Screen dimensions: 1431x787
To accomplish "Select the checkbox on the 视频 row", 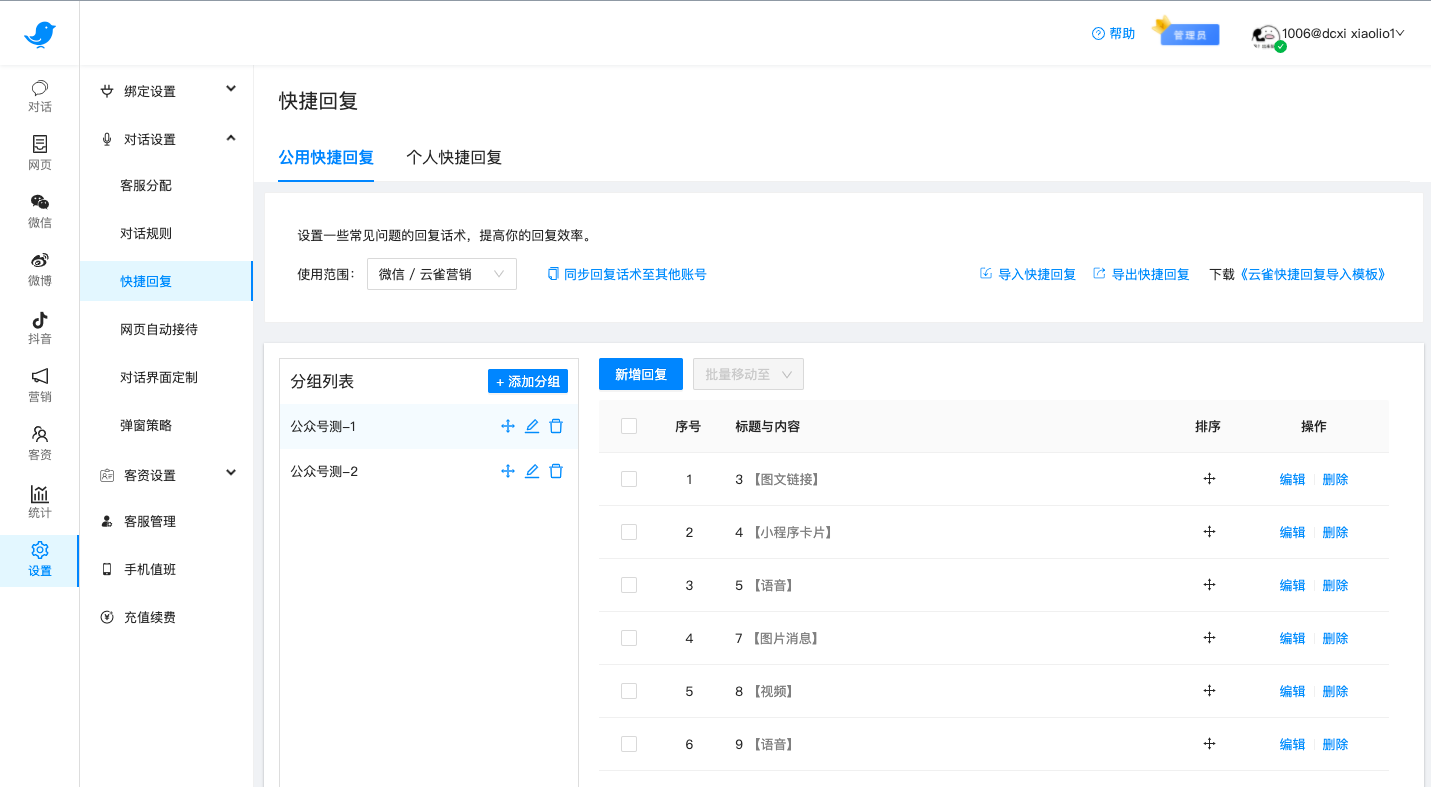I will (x=628, y=690).
